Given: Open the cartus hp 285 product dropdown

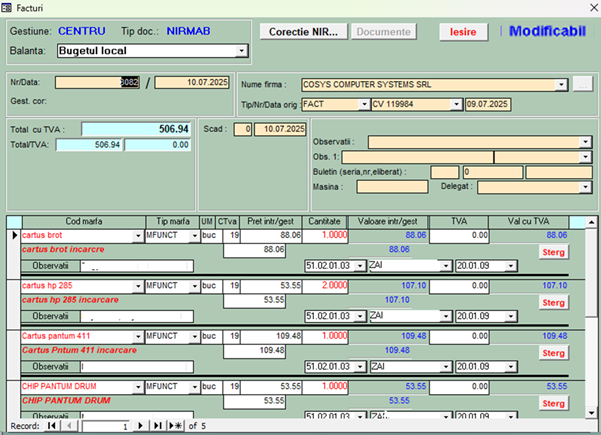Looking at the screenshot, I should [x=137, y=285].
